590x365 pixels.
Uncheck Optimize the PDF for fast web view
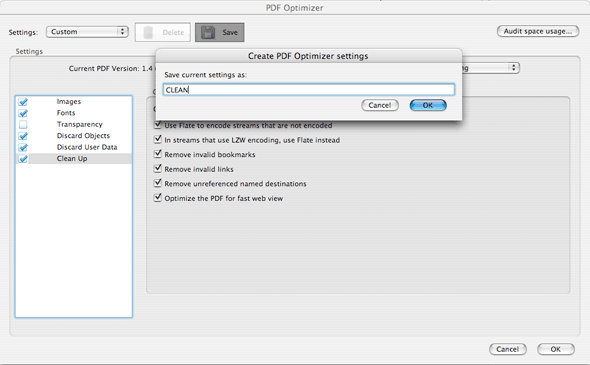click(158, 198)
